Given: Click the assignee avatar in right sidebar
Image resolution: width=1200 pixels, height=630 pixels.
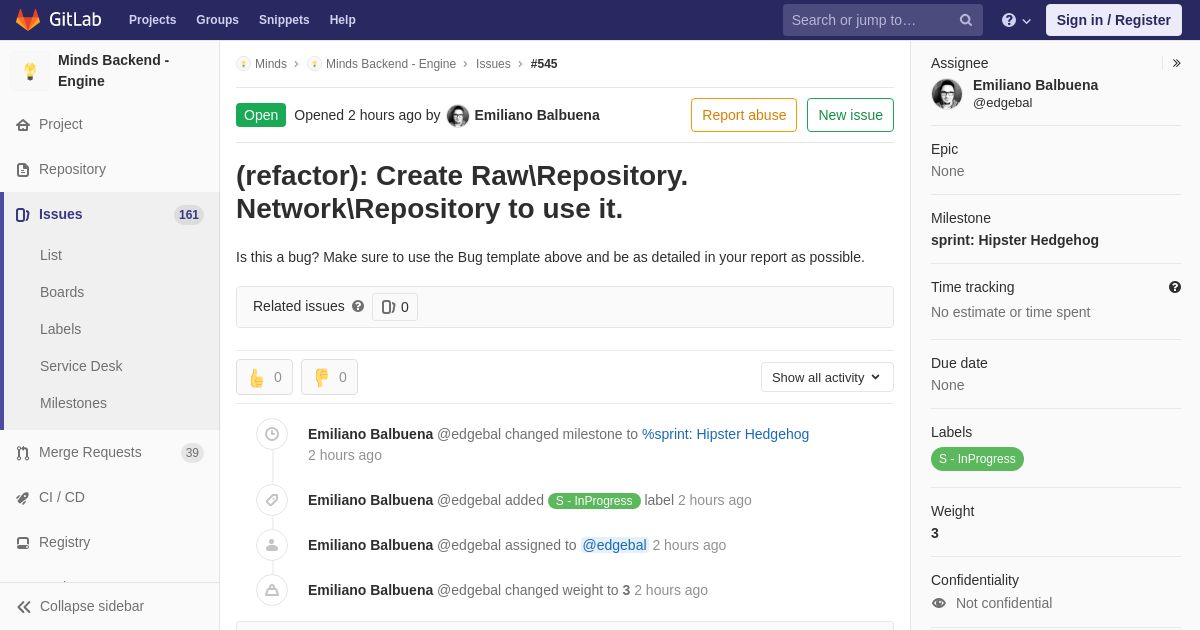Looking at the screenshot, I should (x=947, y=94).
